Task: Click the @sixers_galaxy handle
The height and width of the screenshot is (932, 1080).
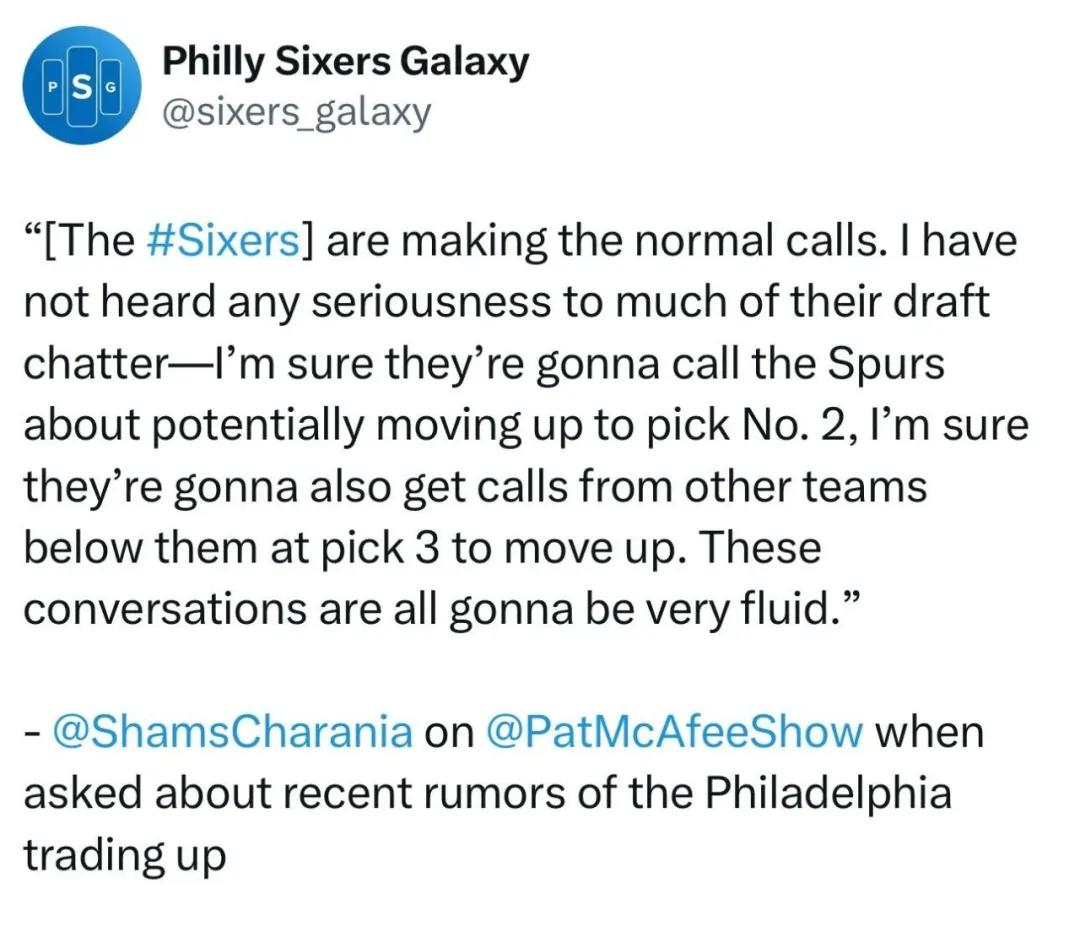Action: click(297, 112)
